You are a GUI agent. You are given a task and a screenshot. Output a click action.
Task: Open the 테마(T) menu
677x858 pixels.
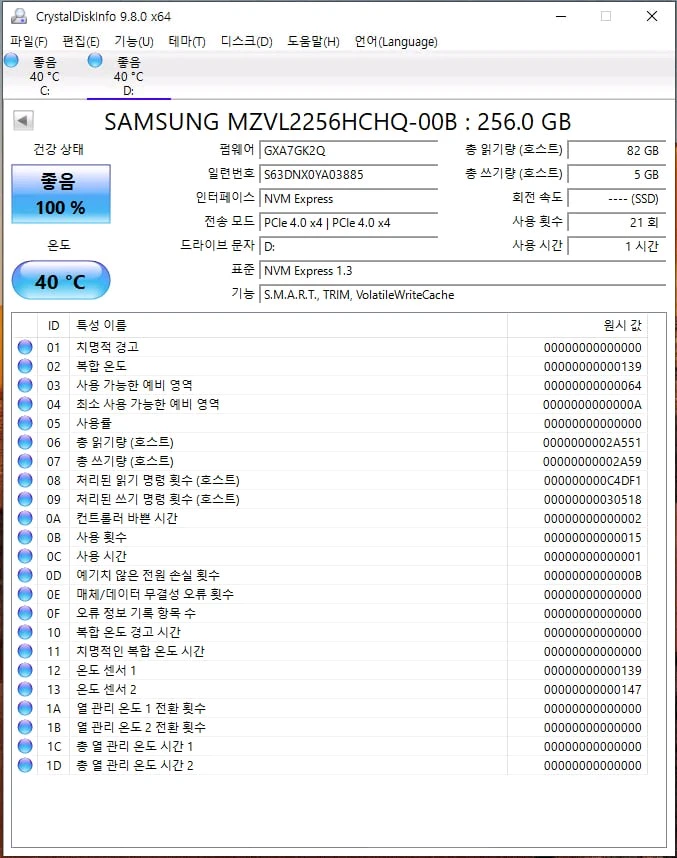point(187,42)
